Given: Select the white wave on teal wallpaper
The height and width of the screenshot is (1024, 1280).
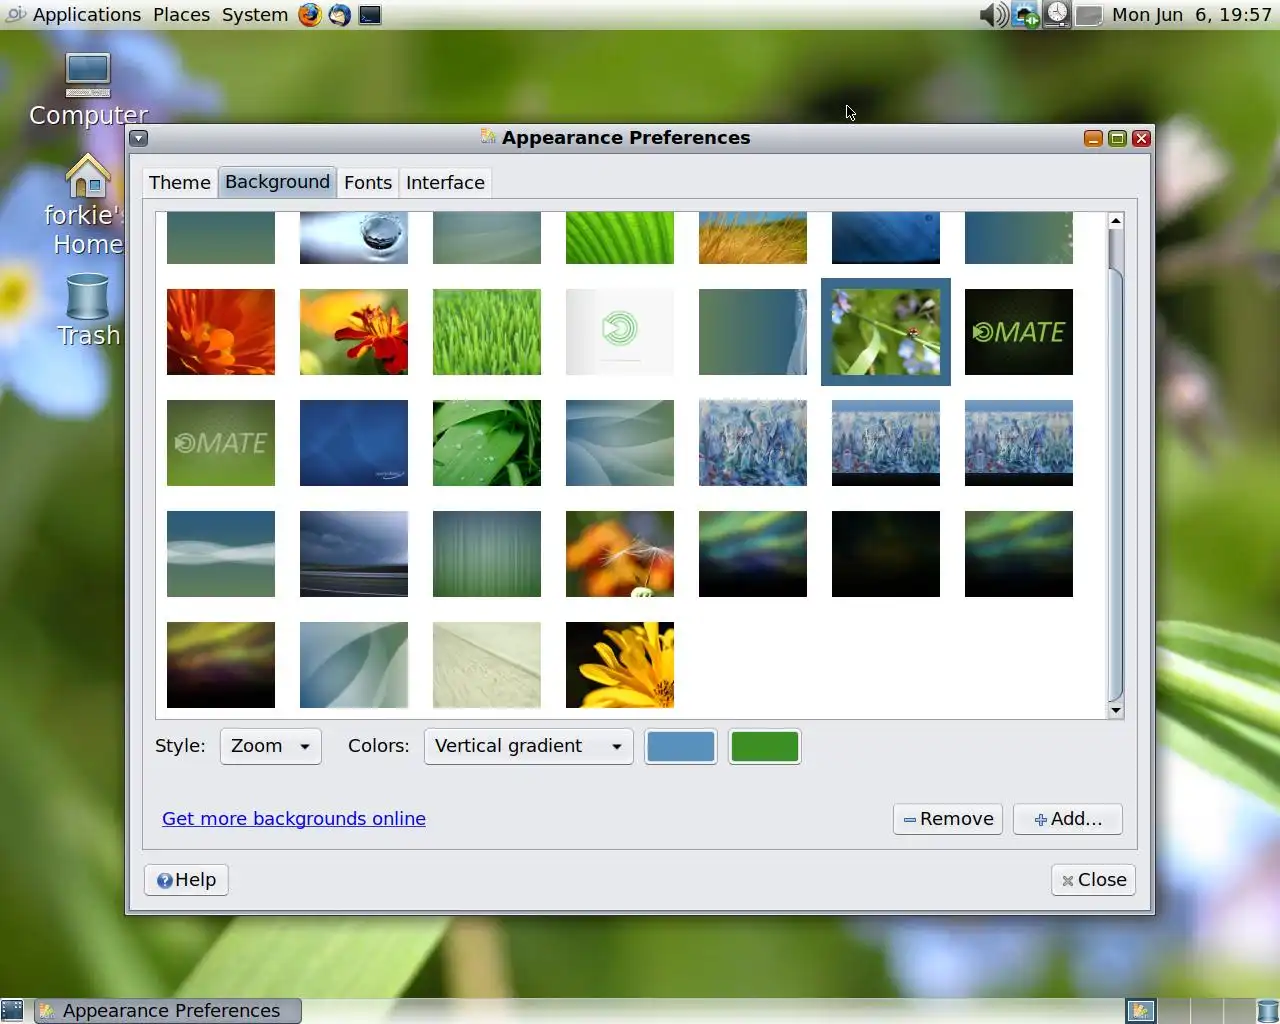Looking at the screenshot, I should point(221,554).
